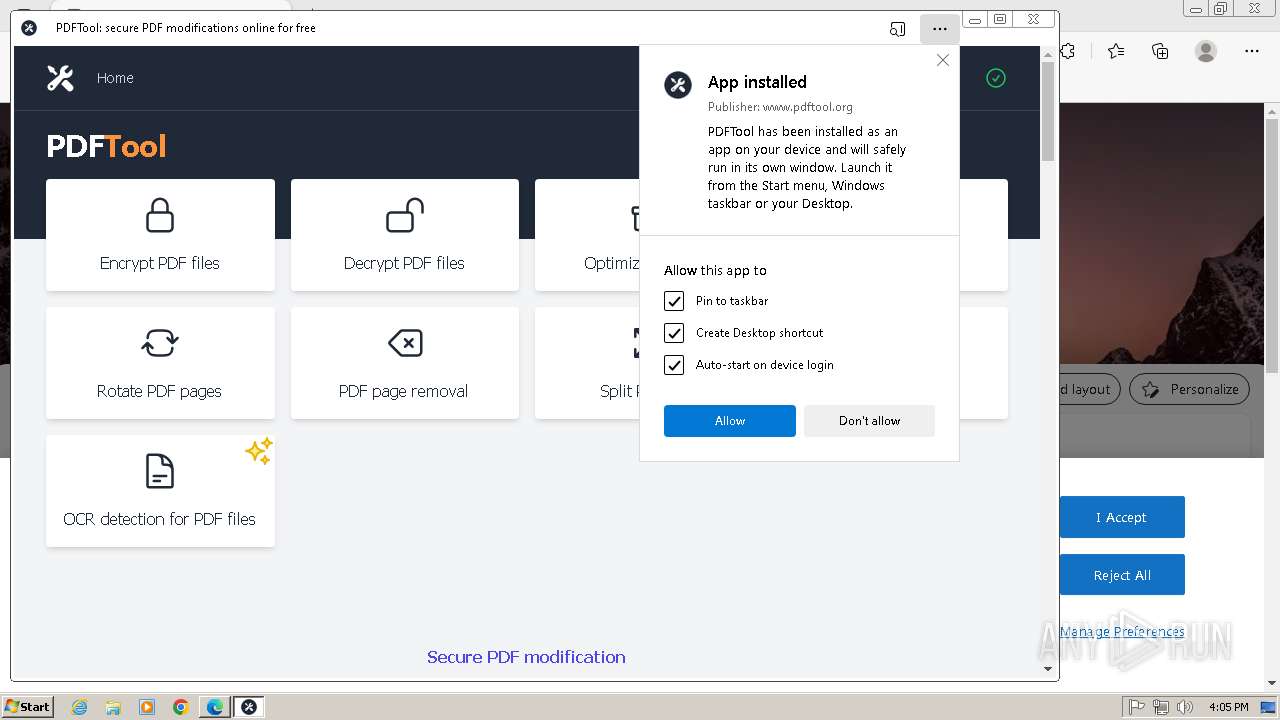Viewport: 1280px width, 720px height.
Task: Open Edge Settings and more menu
Action: coord(1252,51)
